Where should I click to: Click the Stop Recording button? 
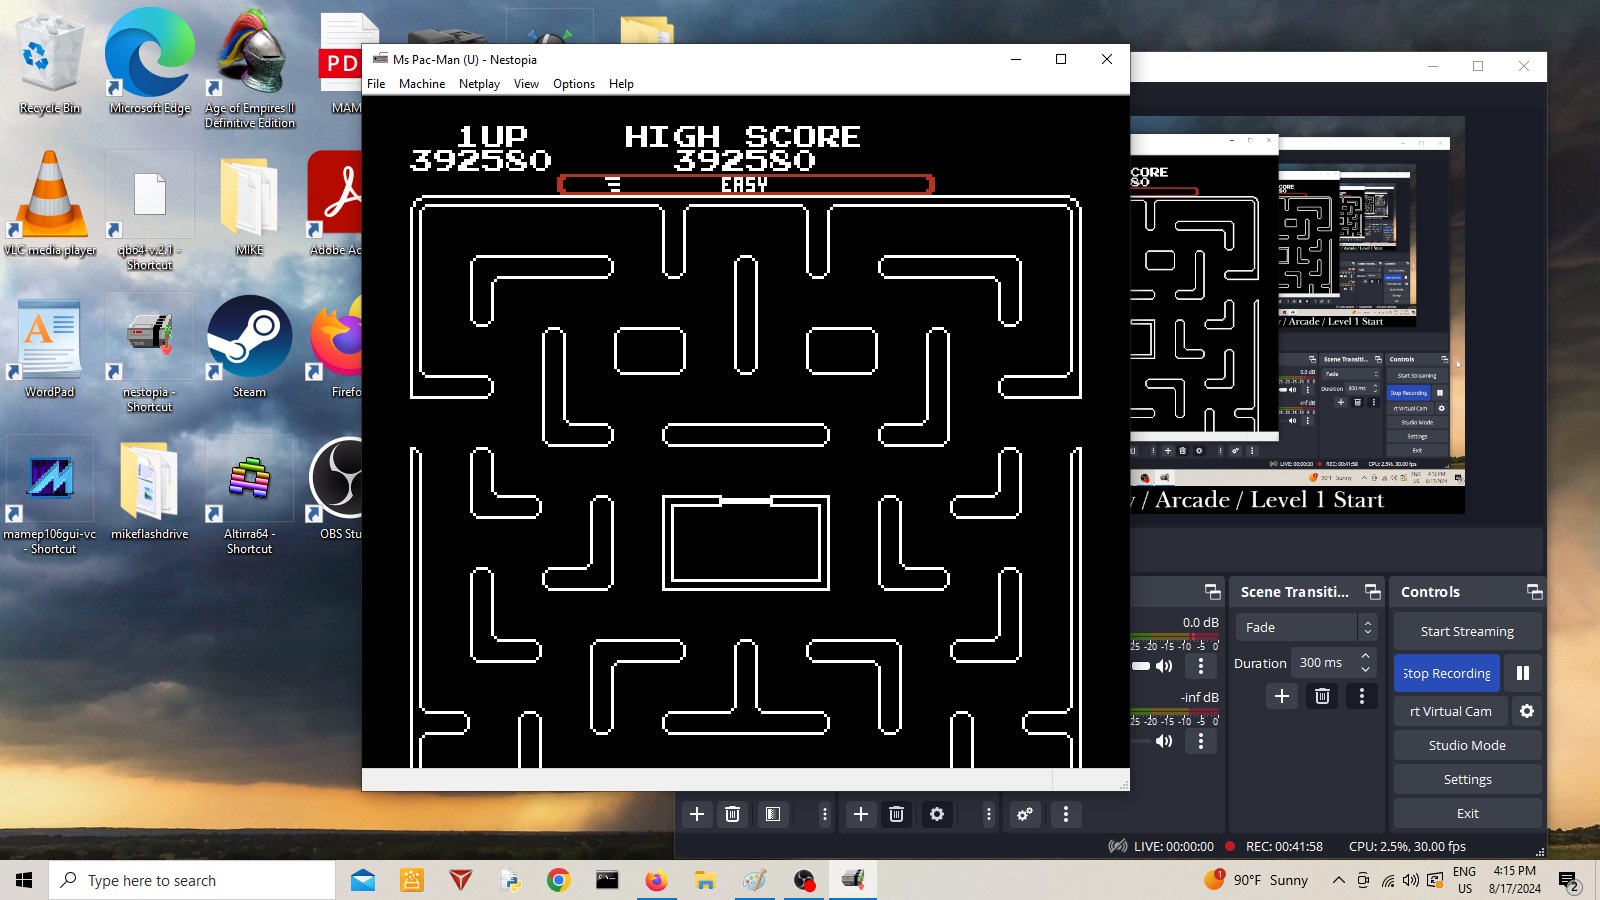coord(1446,673)
